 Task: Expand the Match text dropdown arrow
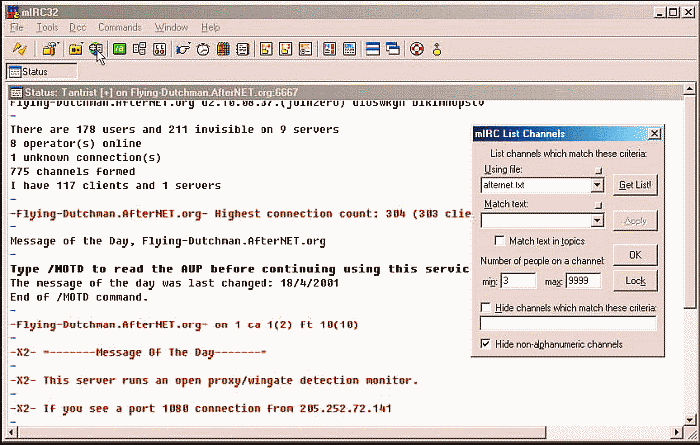pyautogui.click(x=597, y=220)
